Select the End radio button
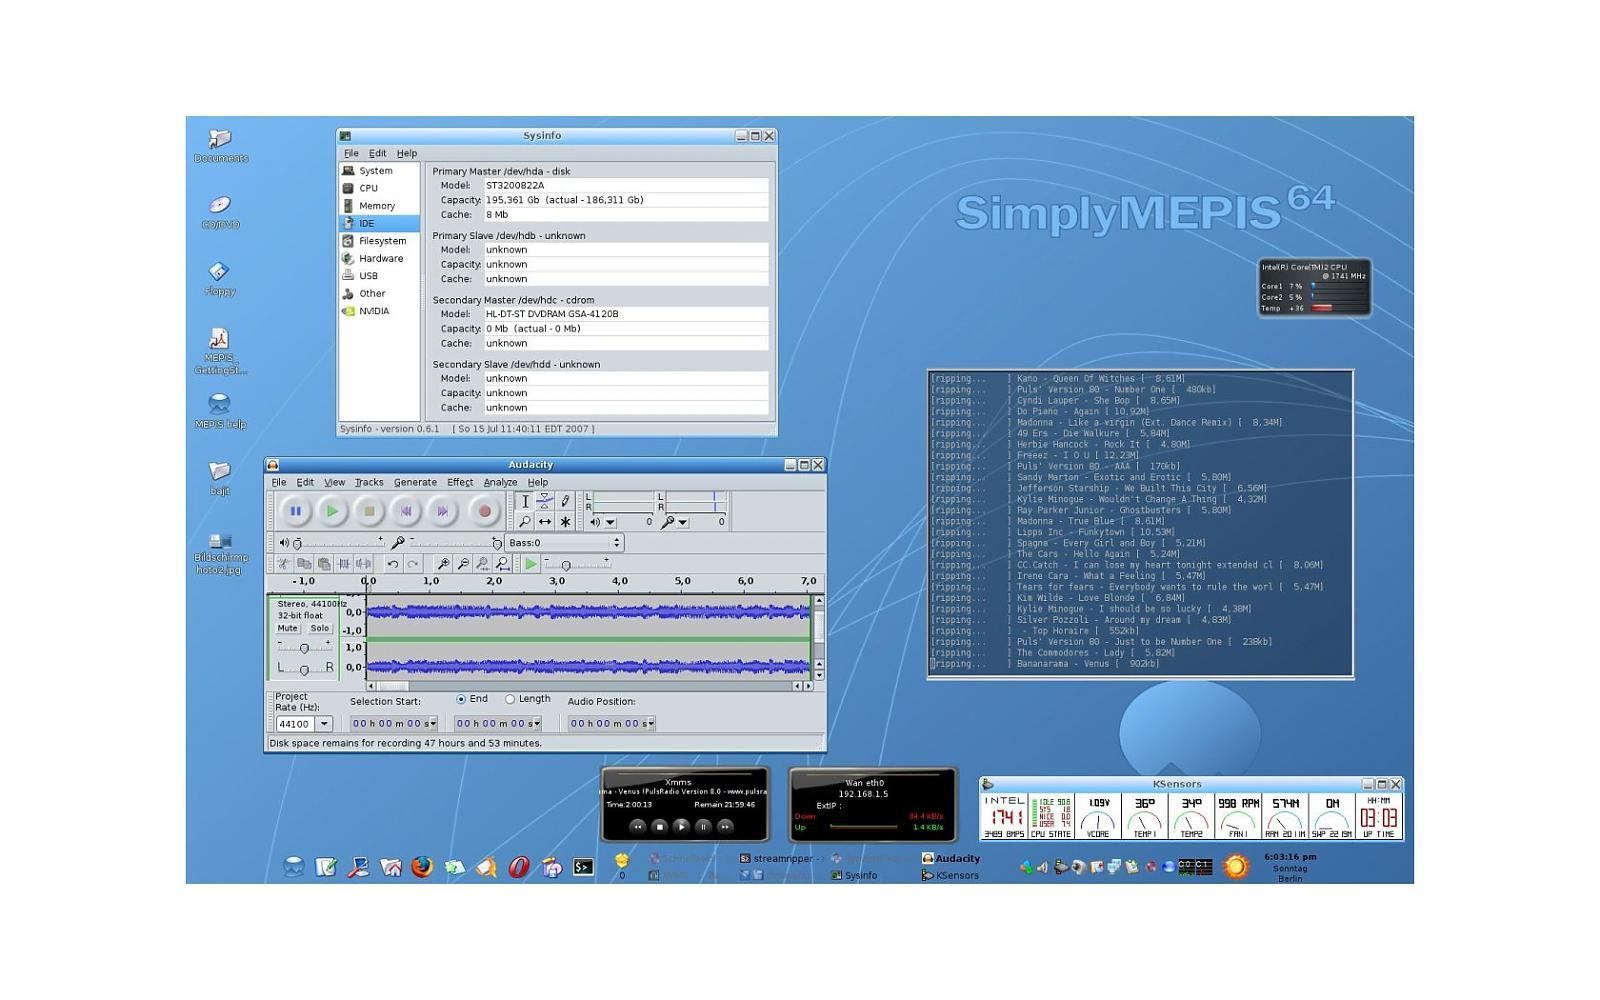The image size is (1600, 1000). (x=461, y=699)
